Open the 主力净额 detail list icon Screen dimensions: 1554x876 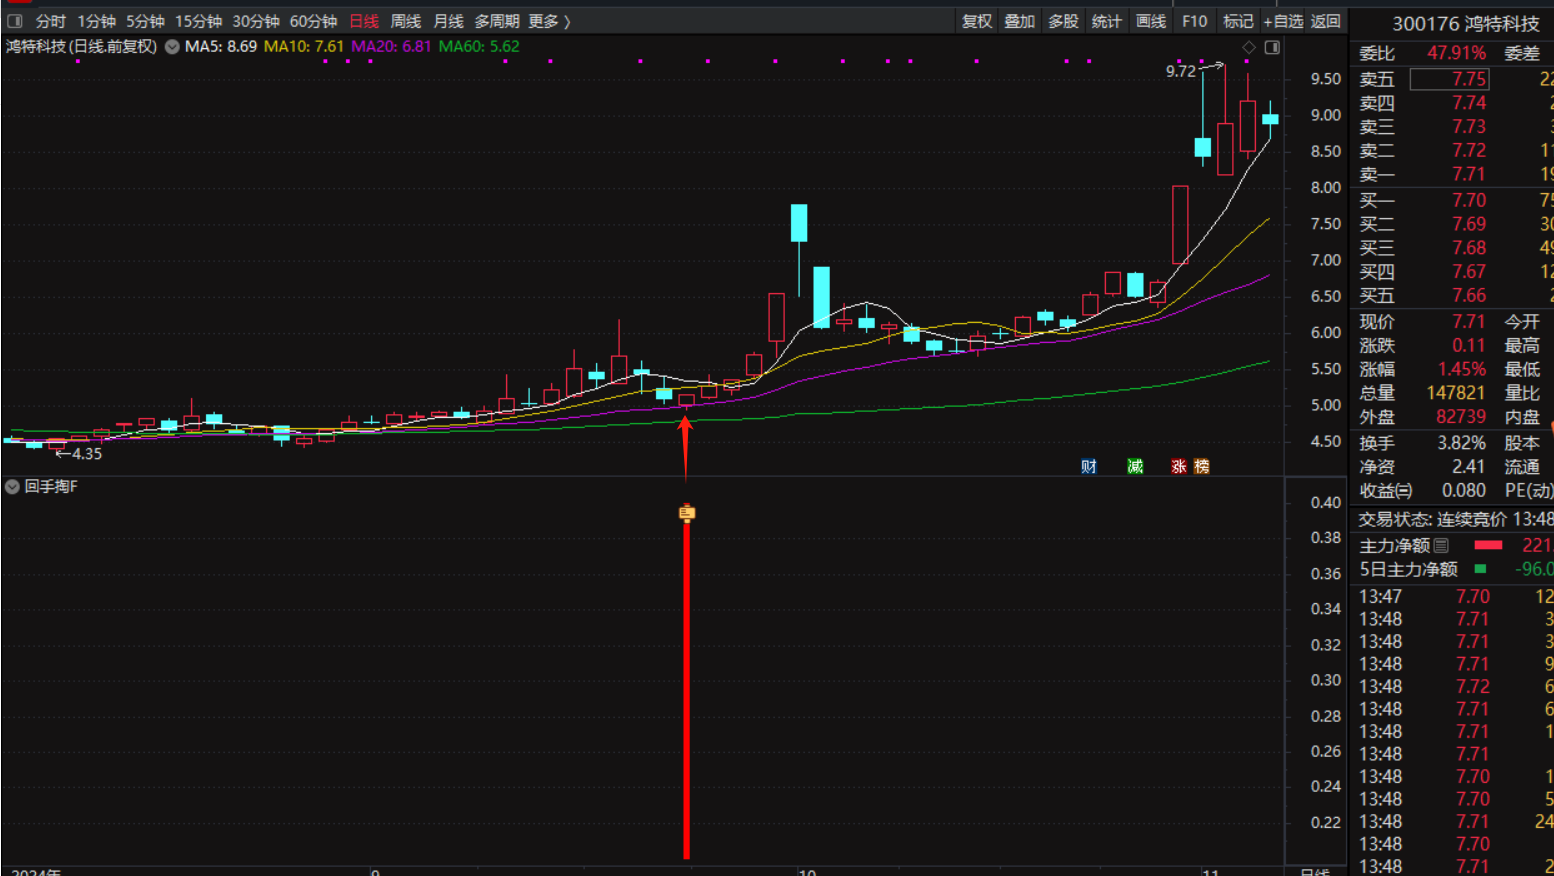1441,545
